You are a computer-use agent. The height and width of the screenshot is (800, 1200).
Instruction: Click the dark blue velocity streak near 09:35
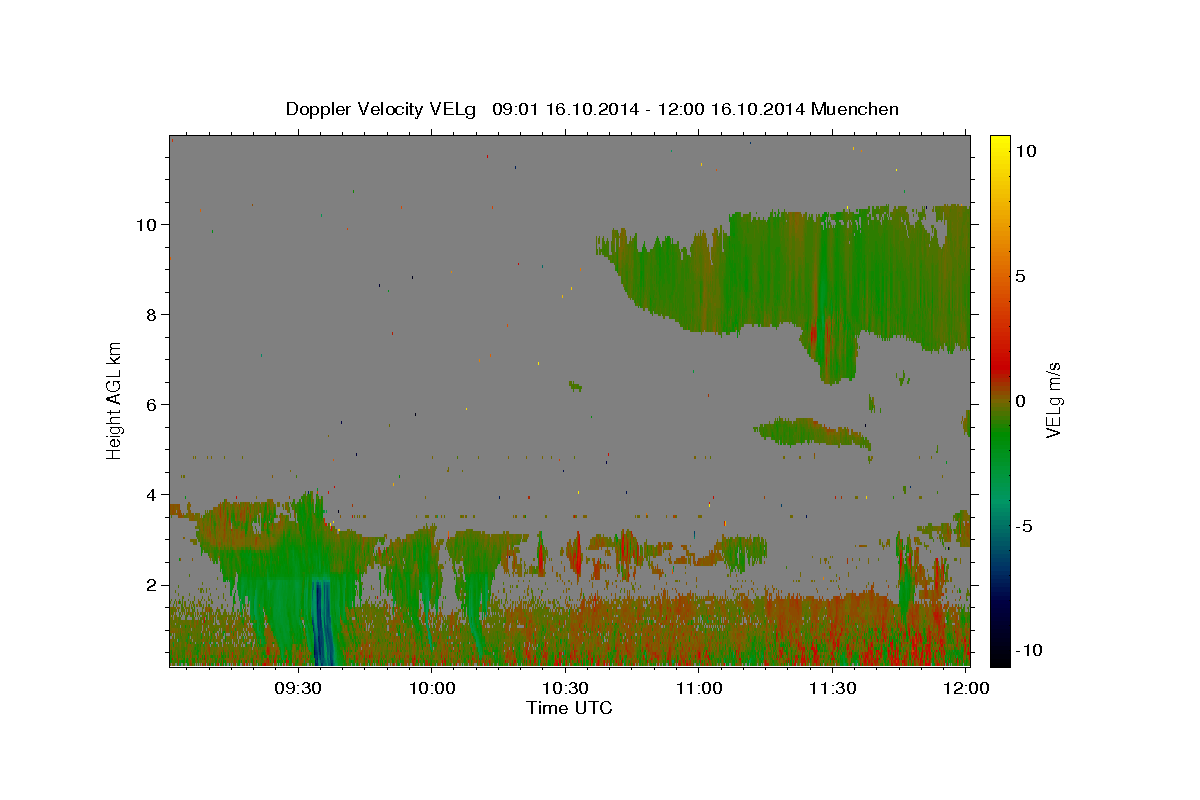[322, 624]
